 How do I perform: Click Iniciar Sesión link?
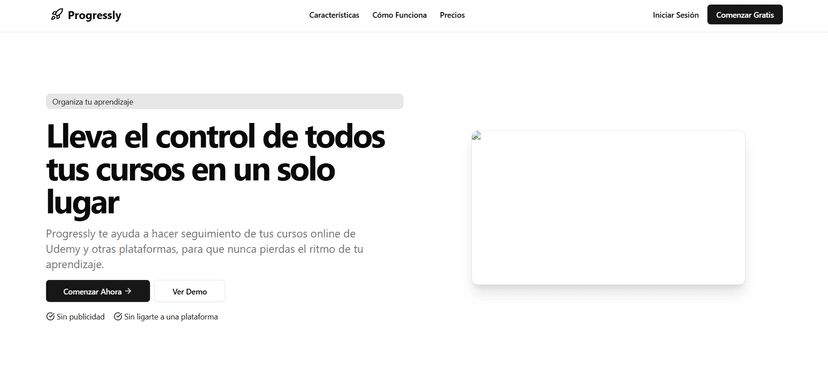pos(675,15)
